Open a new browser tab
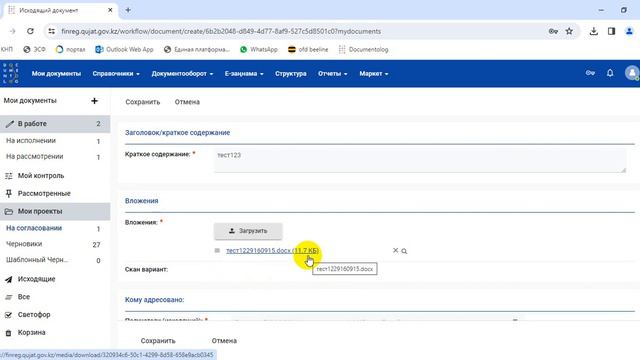 tap(128, 10)
